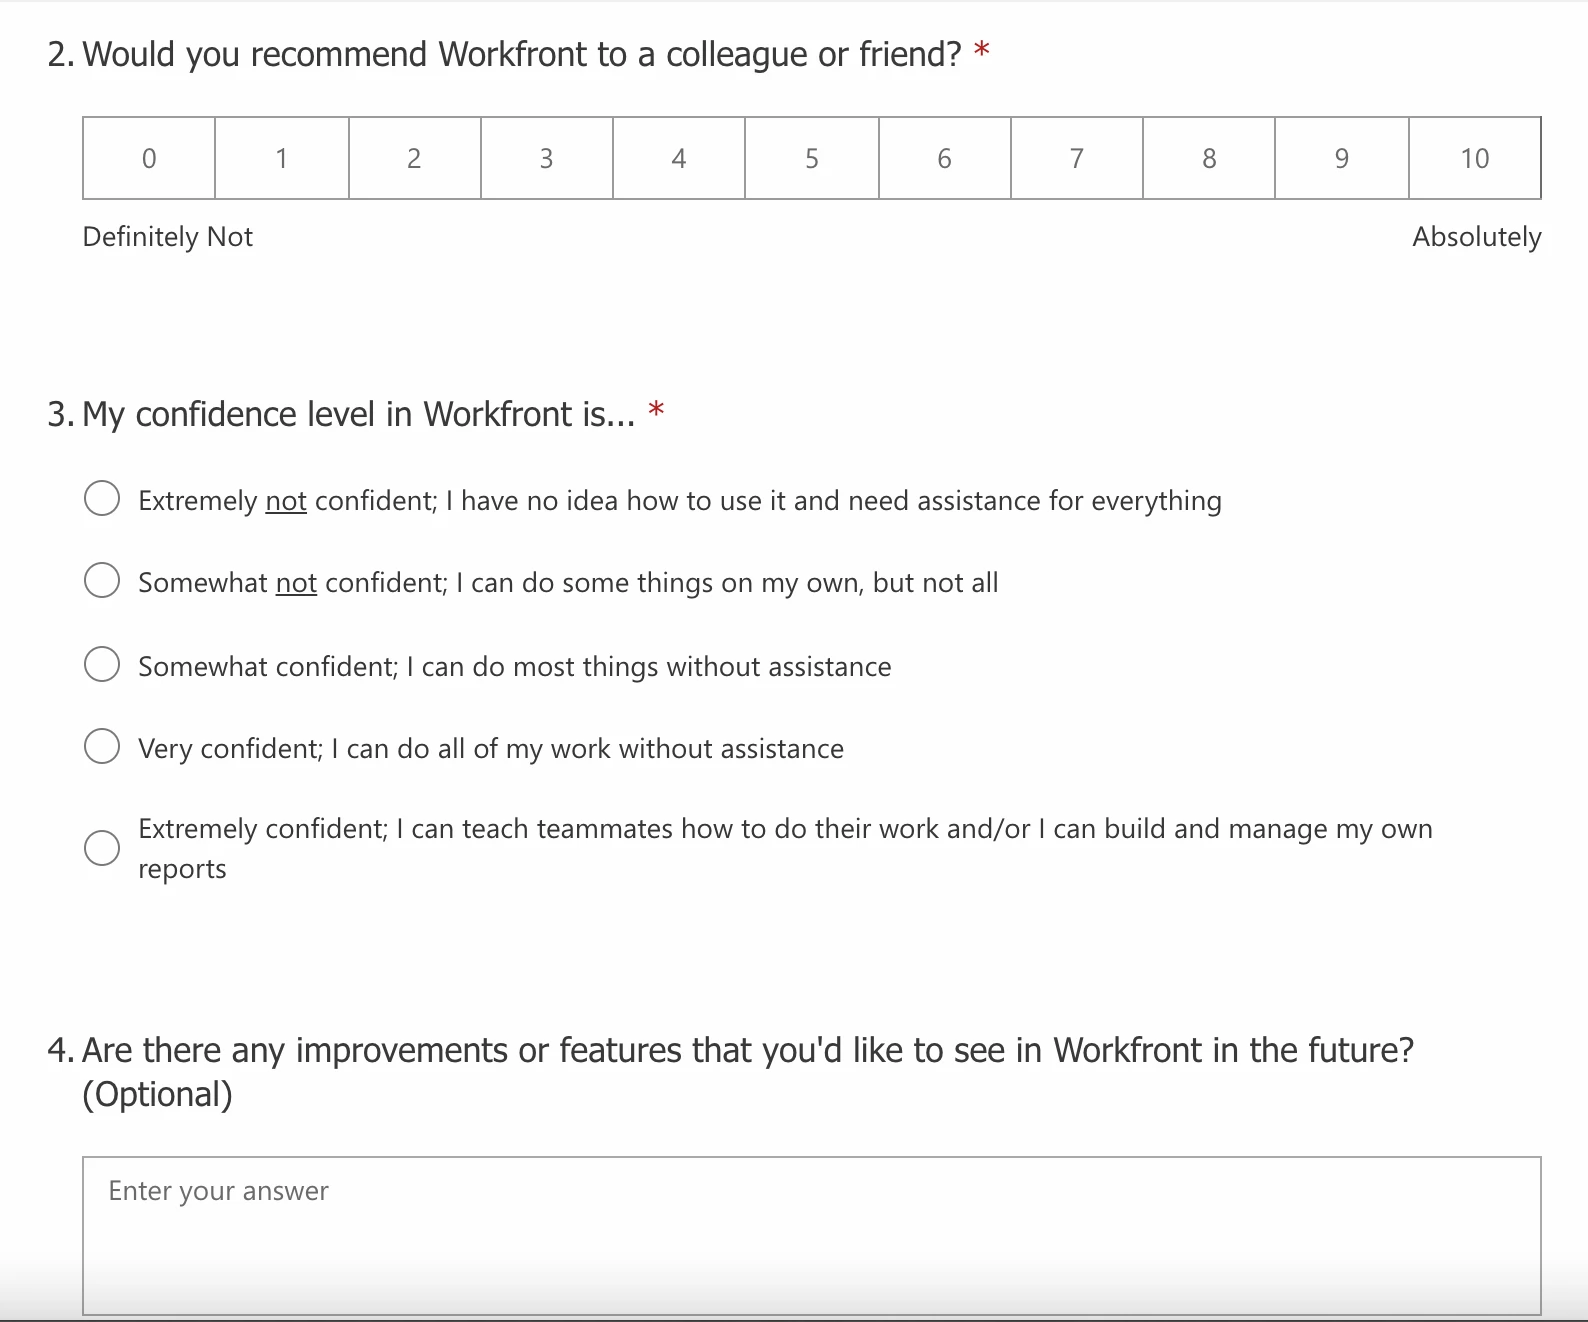Pick rating 3 on the scale
1588x1322 pixels.
click(x=547, y=158)
